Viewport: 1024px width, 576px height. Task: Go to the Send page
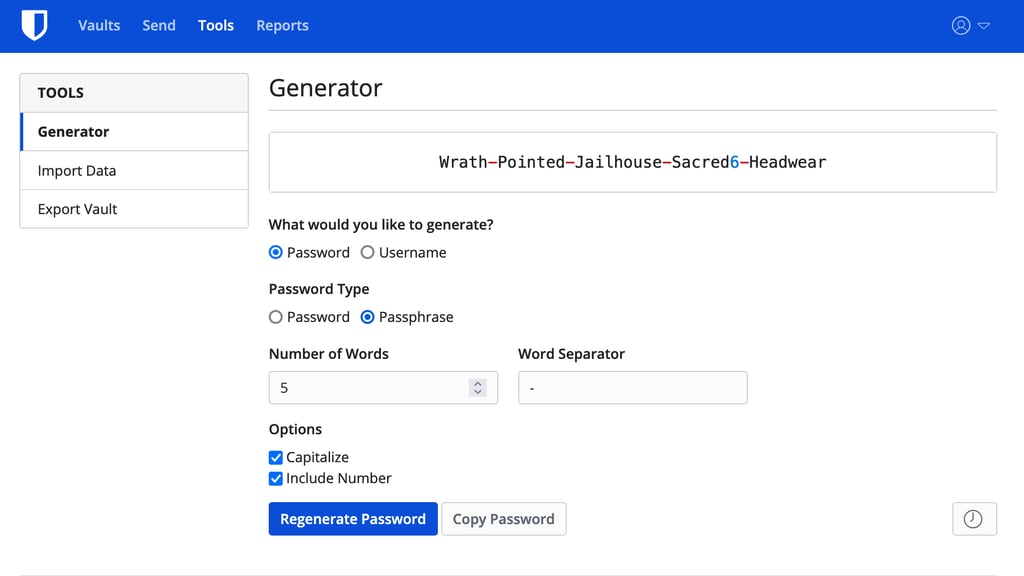click(x=159, y=26)
